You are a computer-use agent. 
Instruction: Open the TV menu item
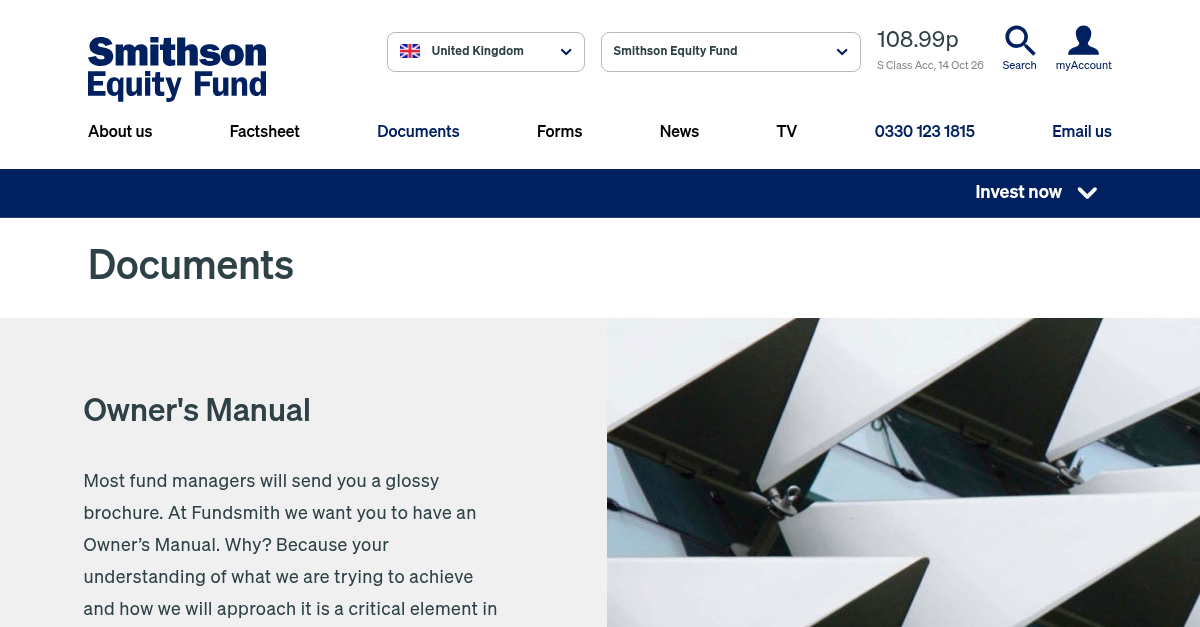[x=787, y=131]
